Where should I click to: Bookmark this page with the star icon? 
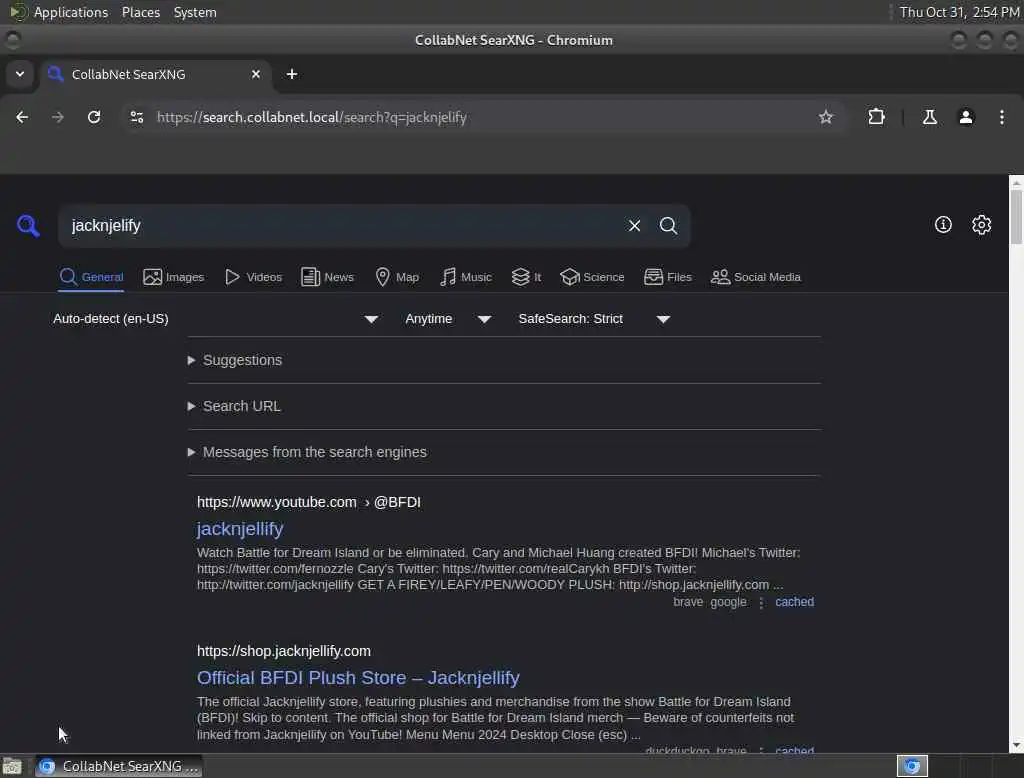point(826,117)
